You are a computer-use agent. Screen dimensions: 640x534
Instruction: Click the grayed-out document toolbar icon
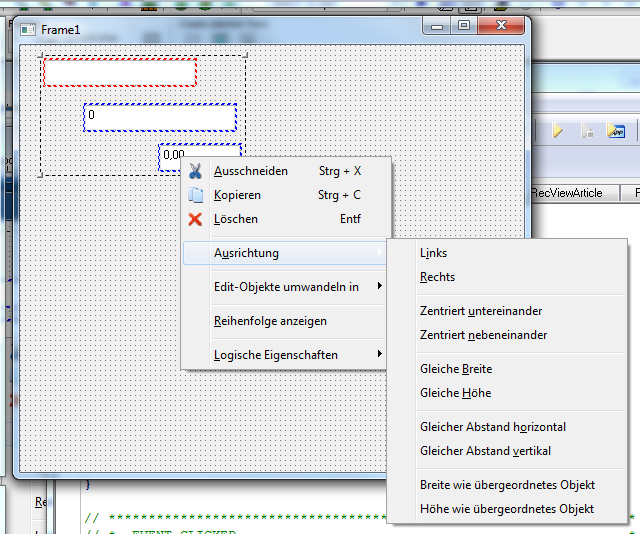click(588, 132)
